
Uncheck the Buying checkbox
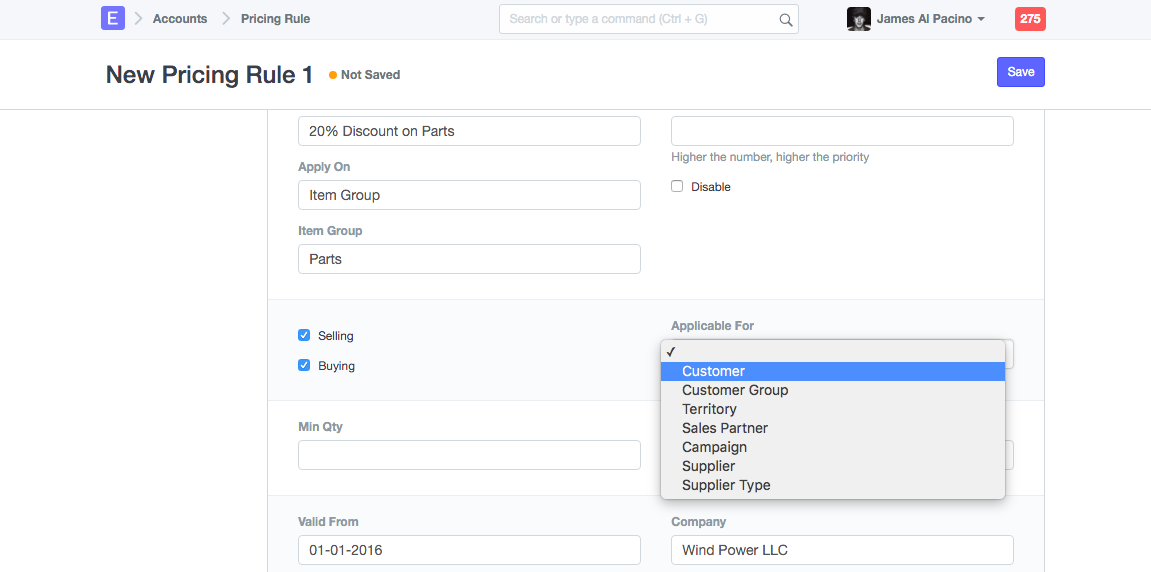304,366
